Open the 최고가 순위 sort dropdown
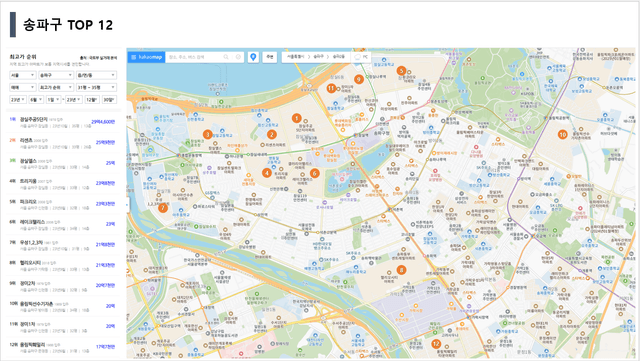Image resolution: width=640 pixels, height=361 pixels. [56, 87]
